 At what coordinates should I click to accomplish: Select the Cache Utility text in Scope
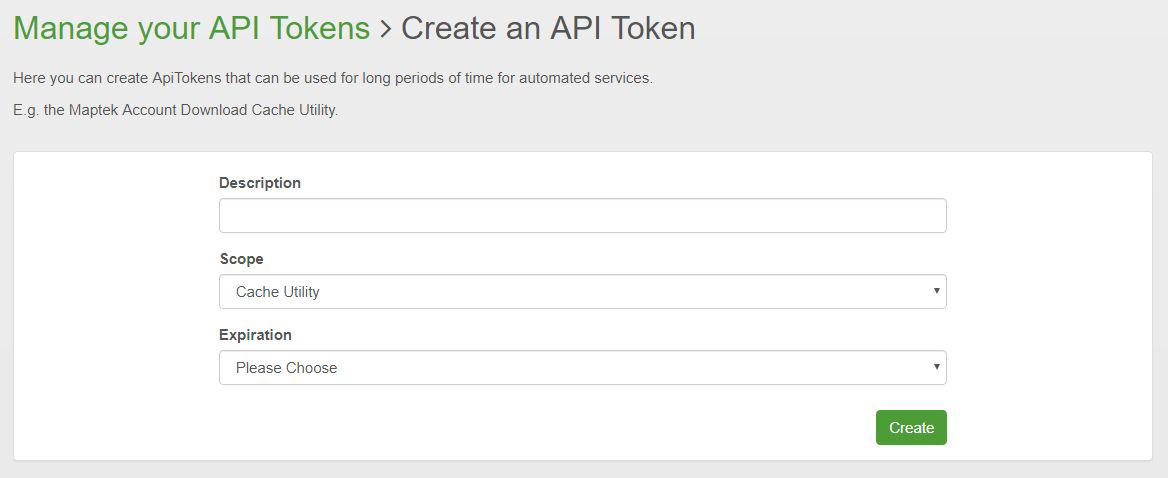tap(278, 292)
